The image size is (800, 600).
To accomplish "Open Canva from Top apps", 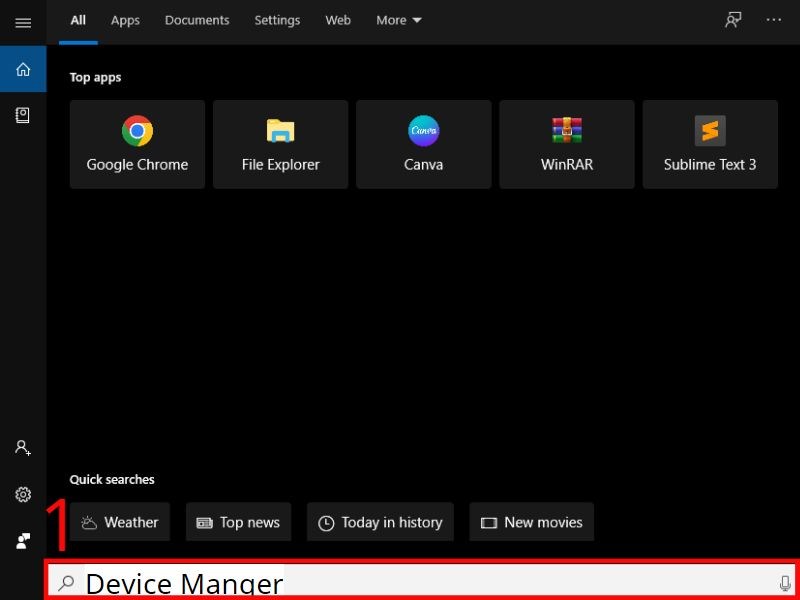I will [x=423, y=143].
